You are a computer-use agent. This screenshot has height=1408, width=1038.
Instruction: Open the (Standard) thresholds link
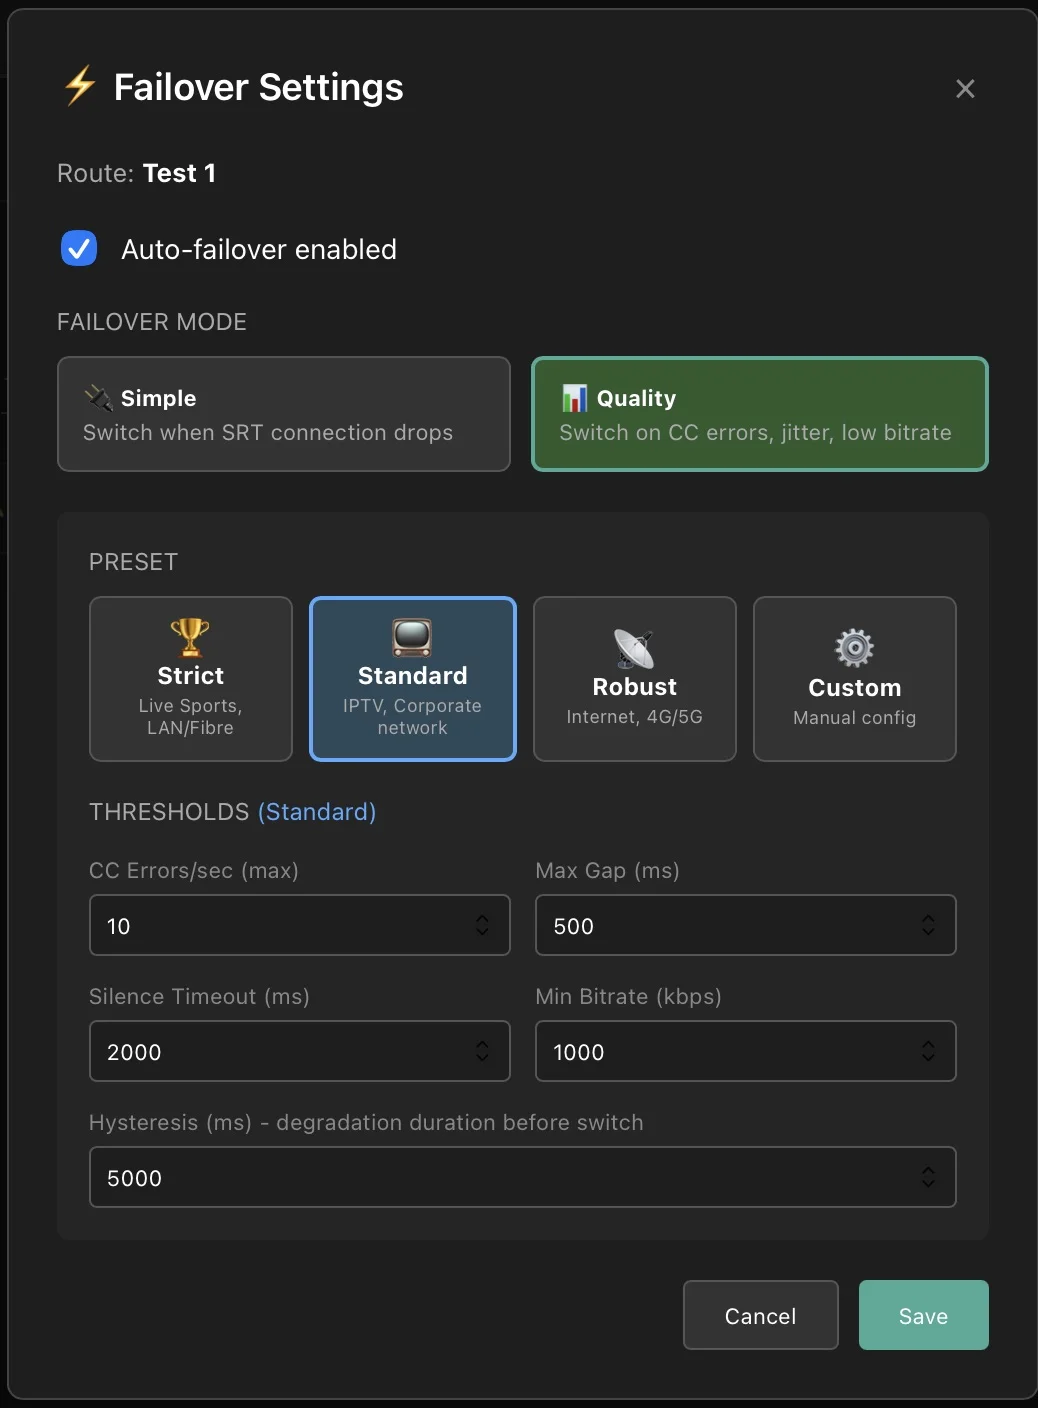pos(317,812)
